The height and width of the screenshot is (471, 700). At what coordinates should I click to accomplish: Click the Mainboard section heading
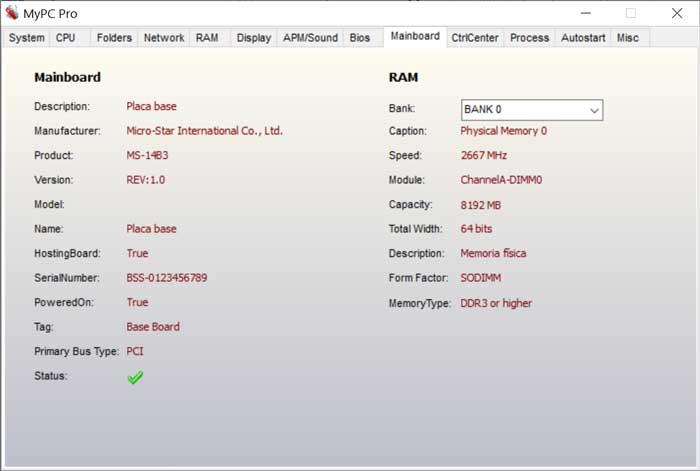[x=67, y=77]
